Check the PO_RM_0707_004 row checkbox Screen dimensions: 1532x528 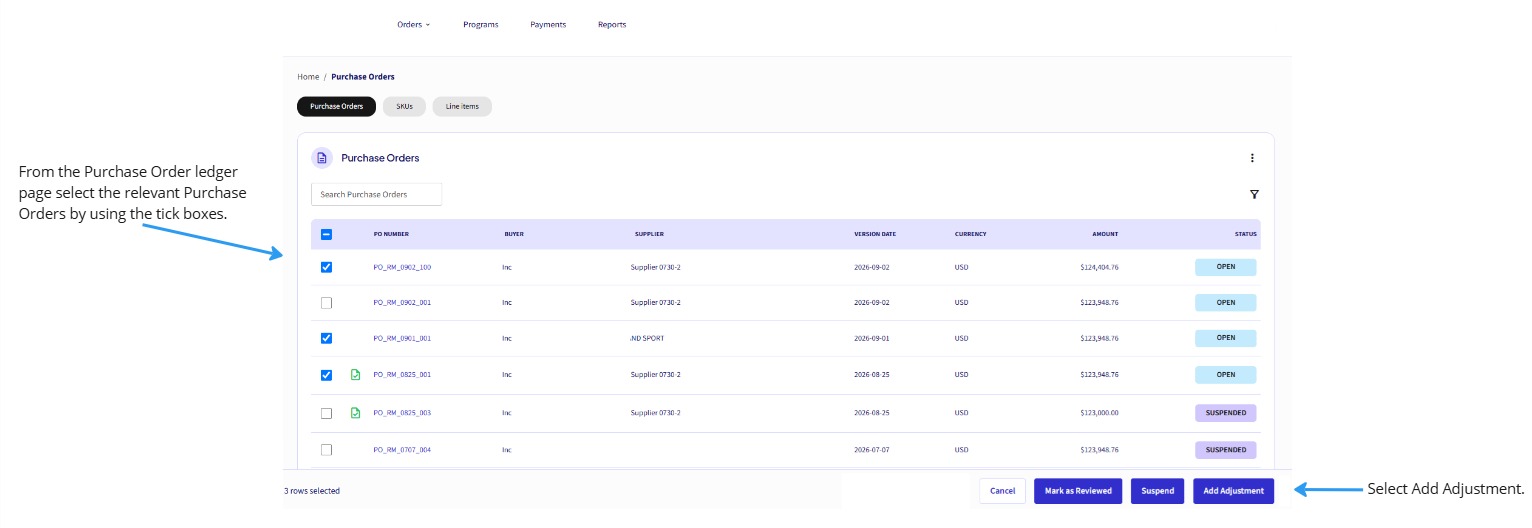326,450
